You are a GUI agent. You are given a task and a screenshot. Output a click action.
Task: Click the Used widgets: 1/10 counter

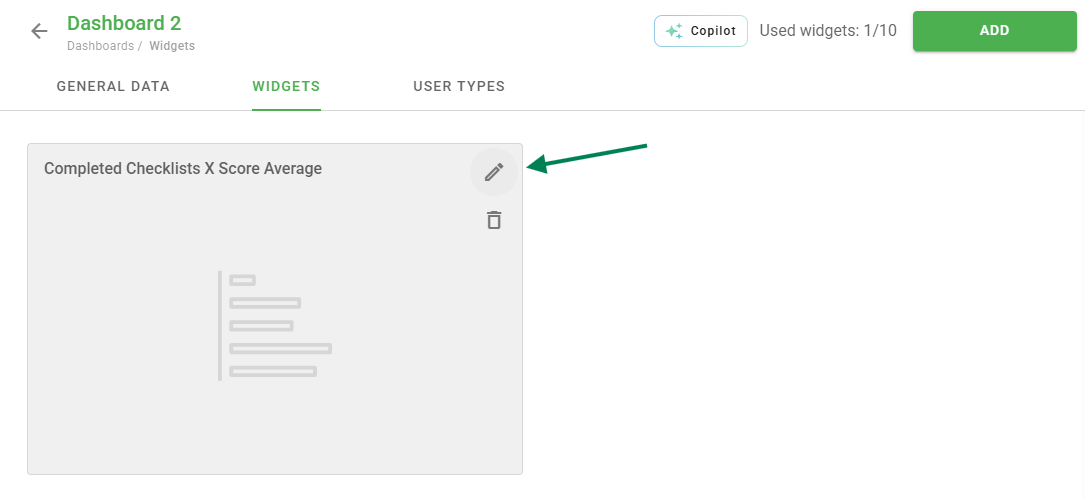[828, 30]
